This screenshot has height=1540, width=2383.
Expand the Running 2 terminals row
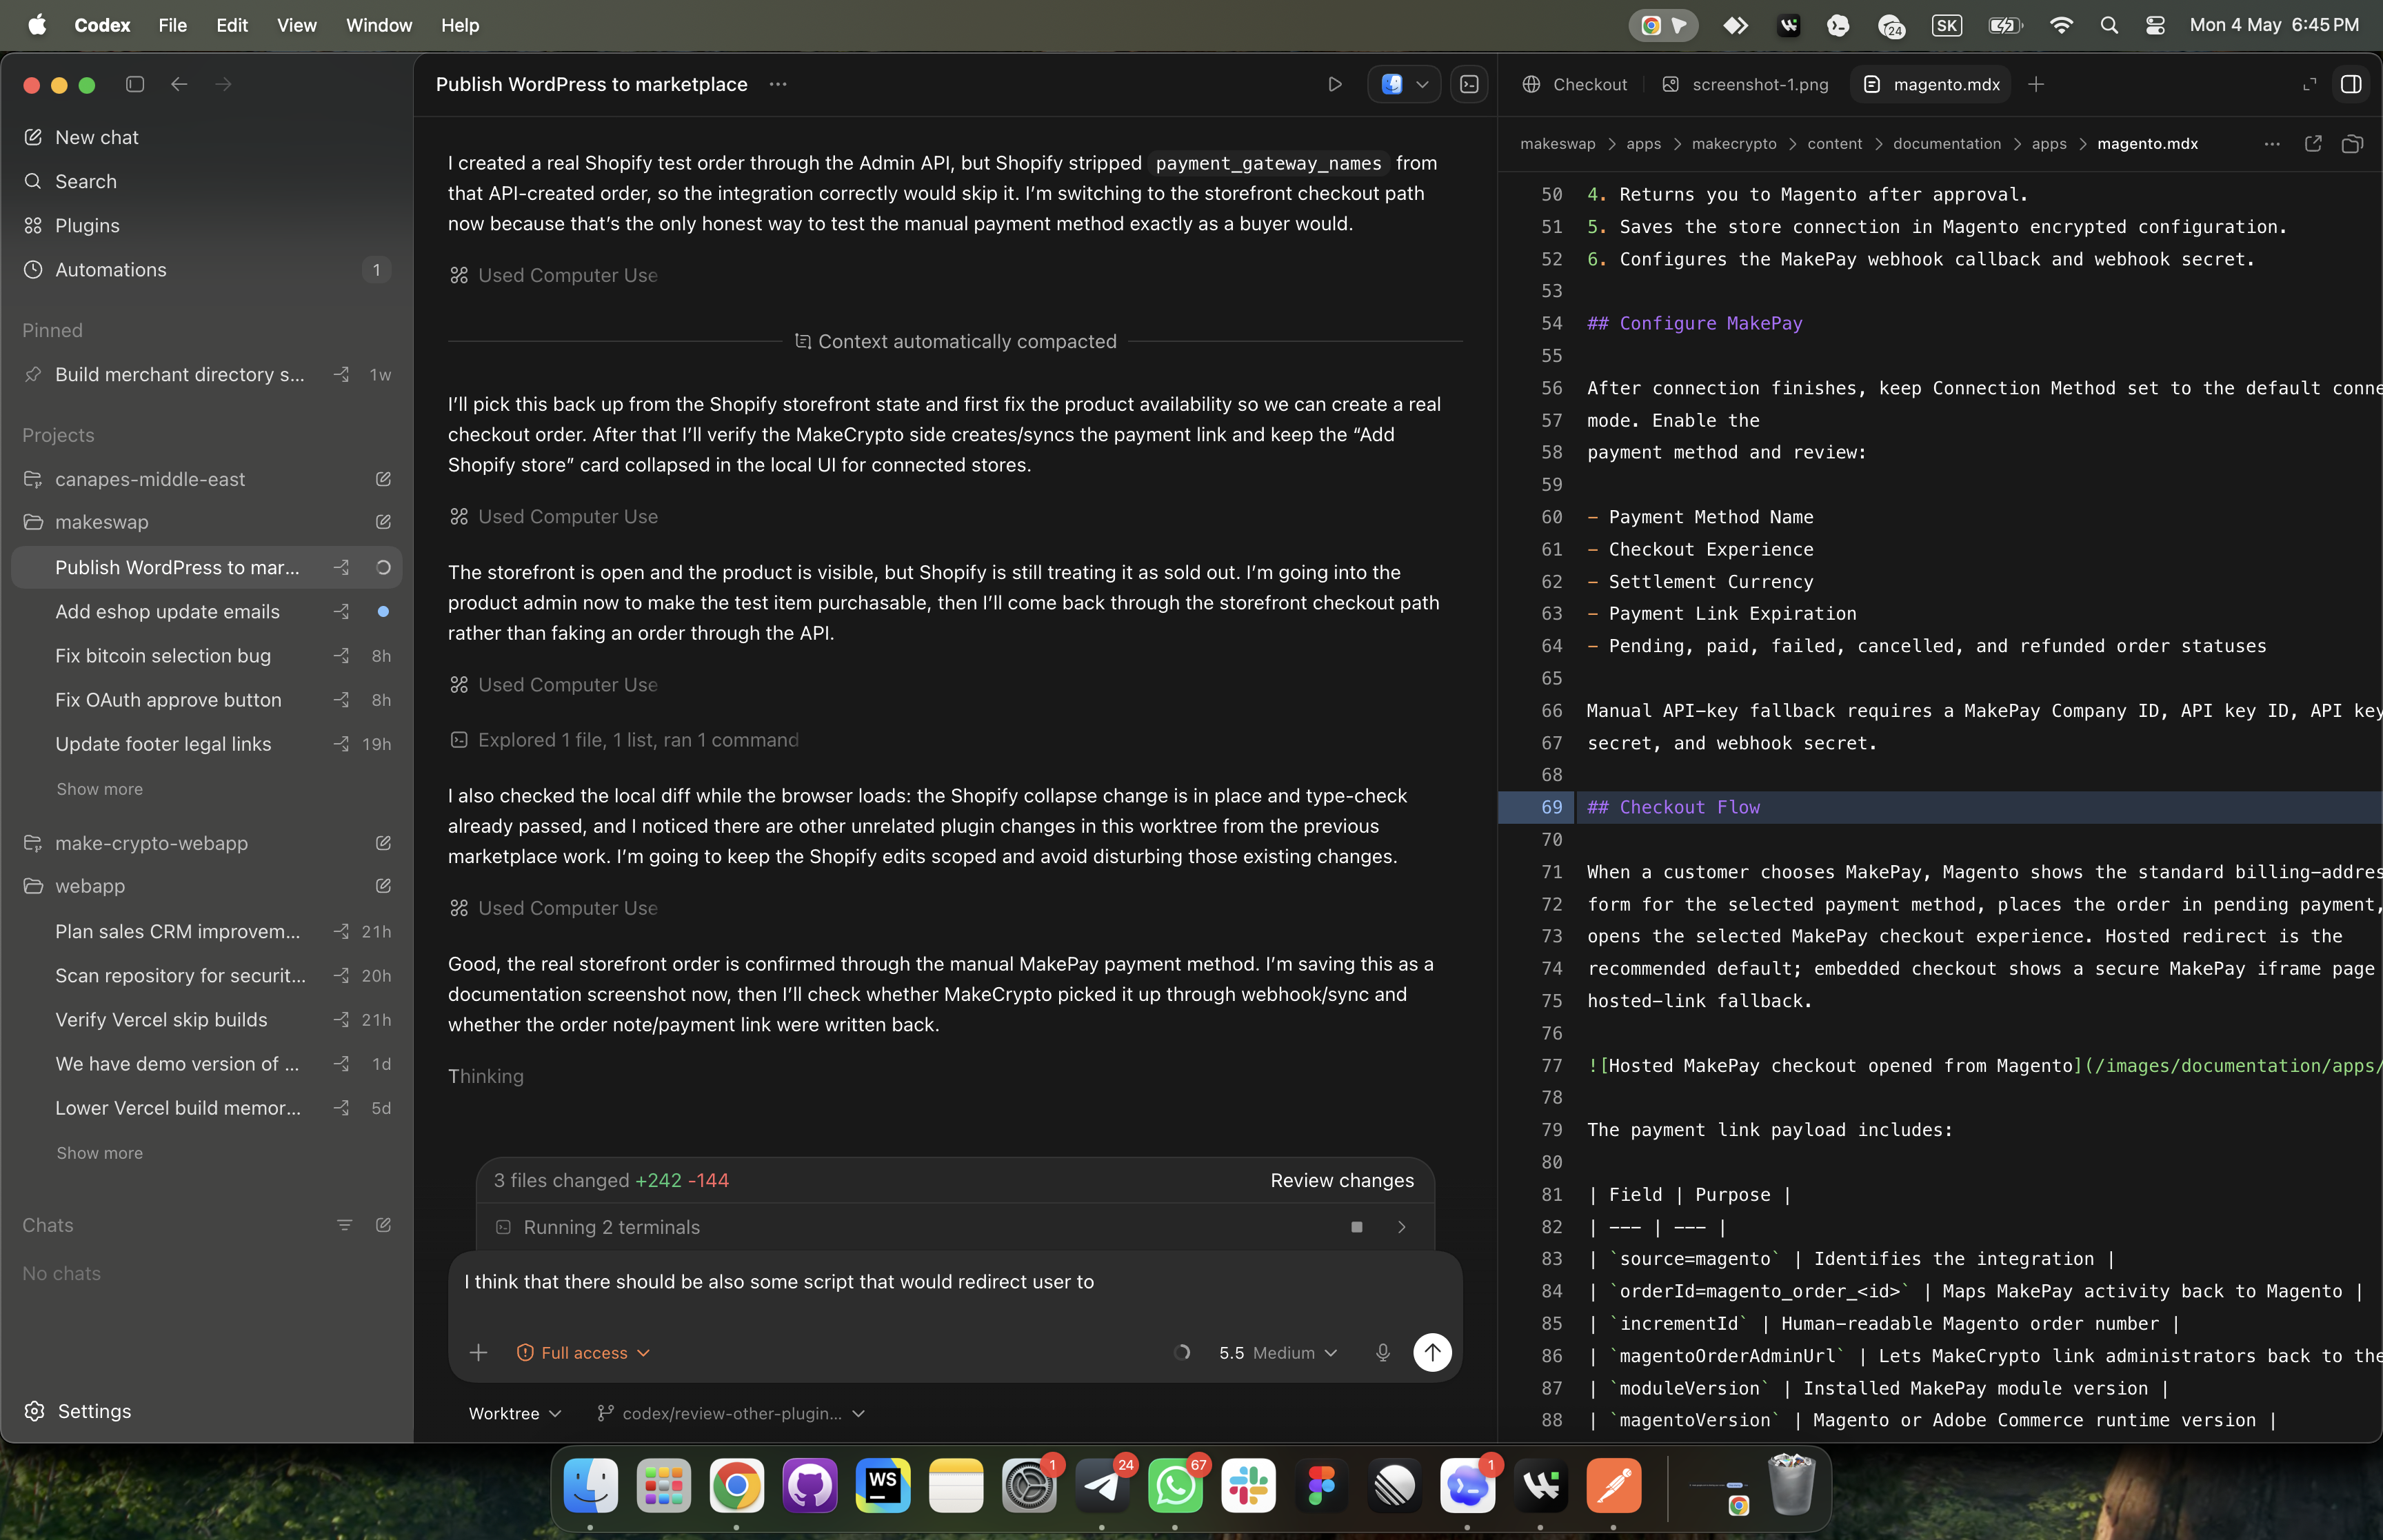click(x=1401, y=1227)
